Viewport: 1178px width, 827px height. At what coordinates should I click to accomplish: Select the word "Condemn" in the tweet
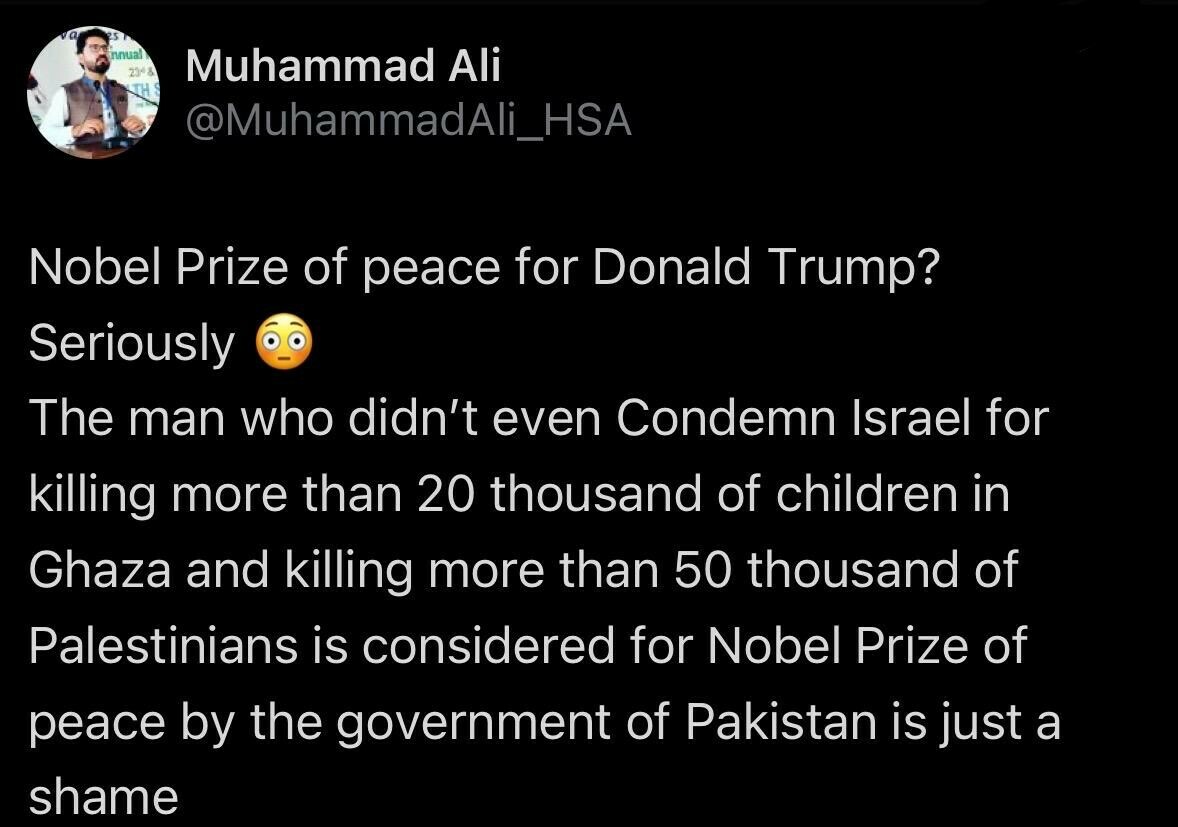click(x=726, y=418)
